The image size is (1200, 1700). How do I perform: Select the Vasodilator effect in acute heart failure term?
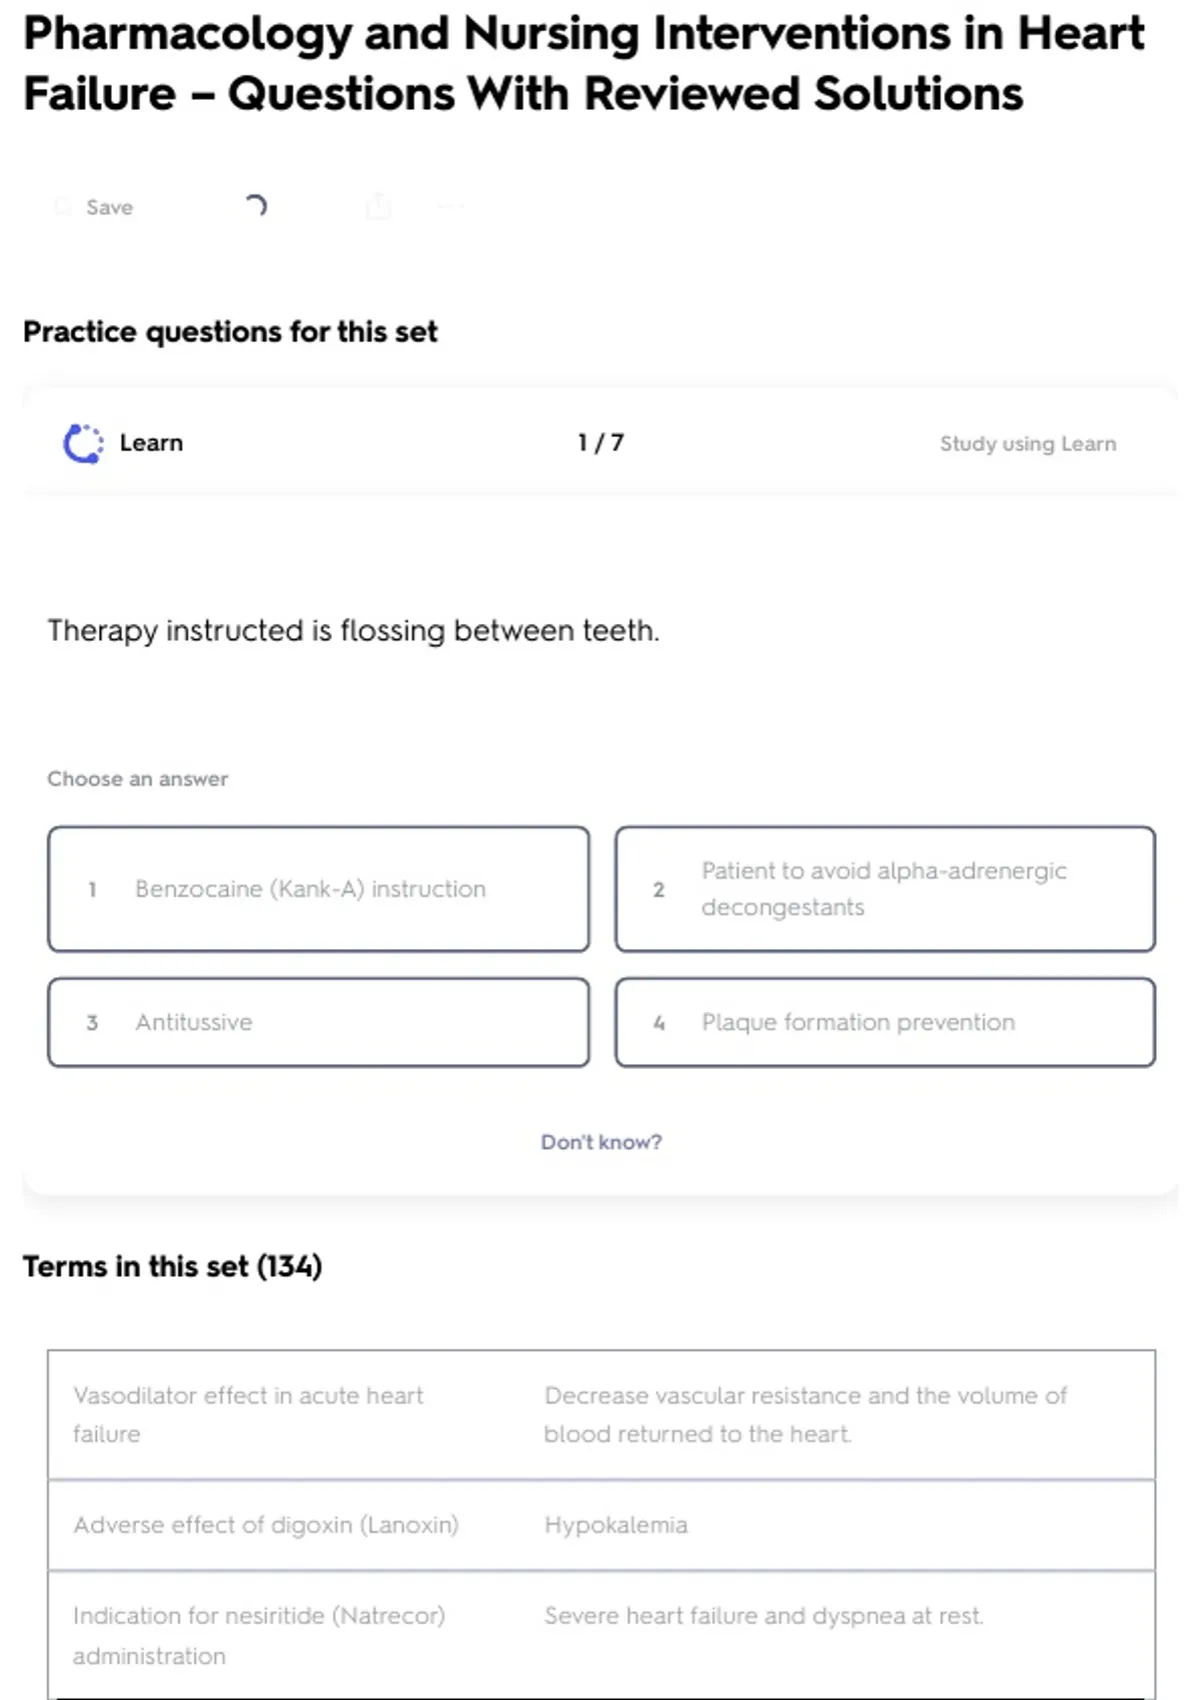pyautogui.click(x=248, y=1414)
